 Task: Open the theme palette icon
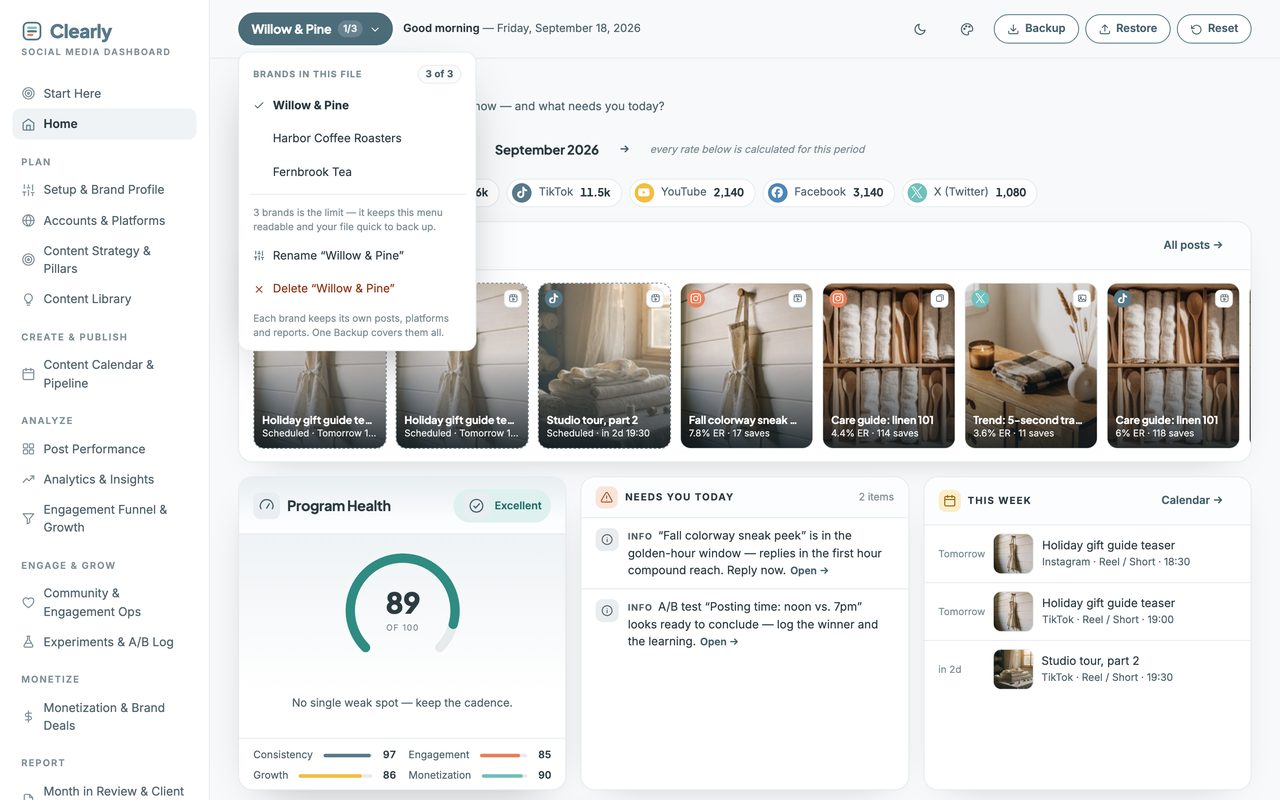pyautogui.click(x=967, y=29)
